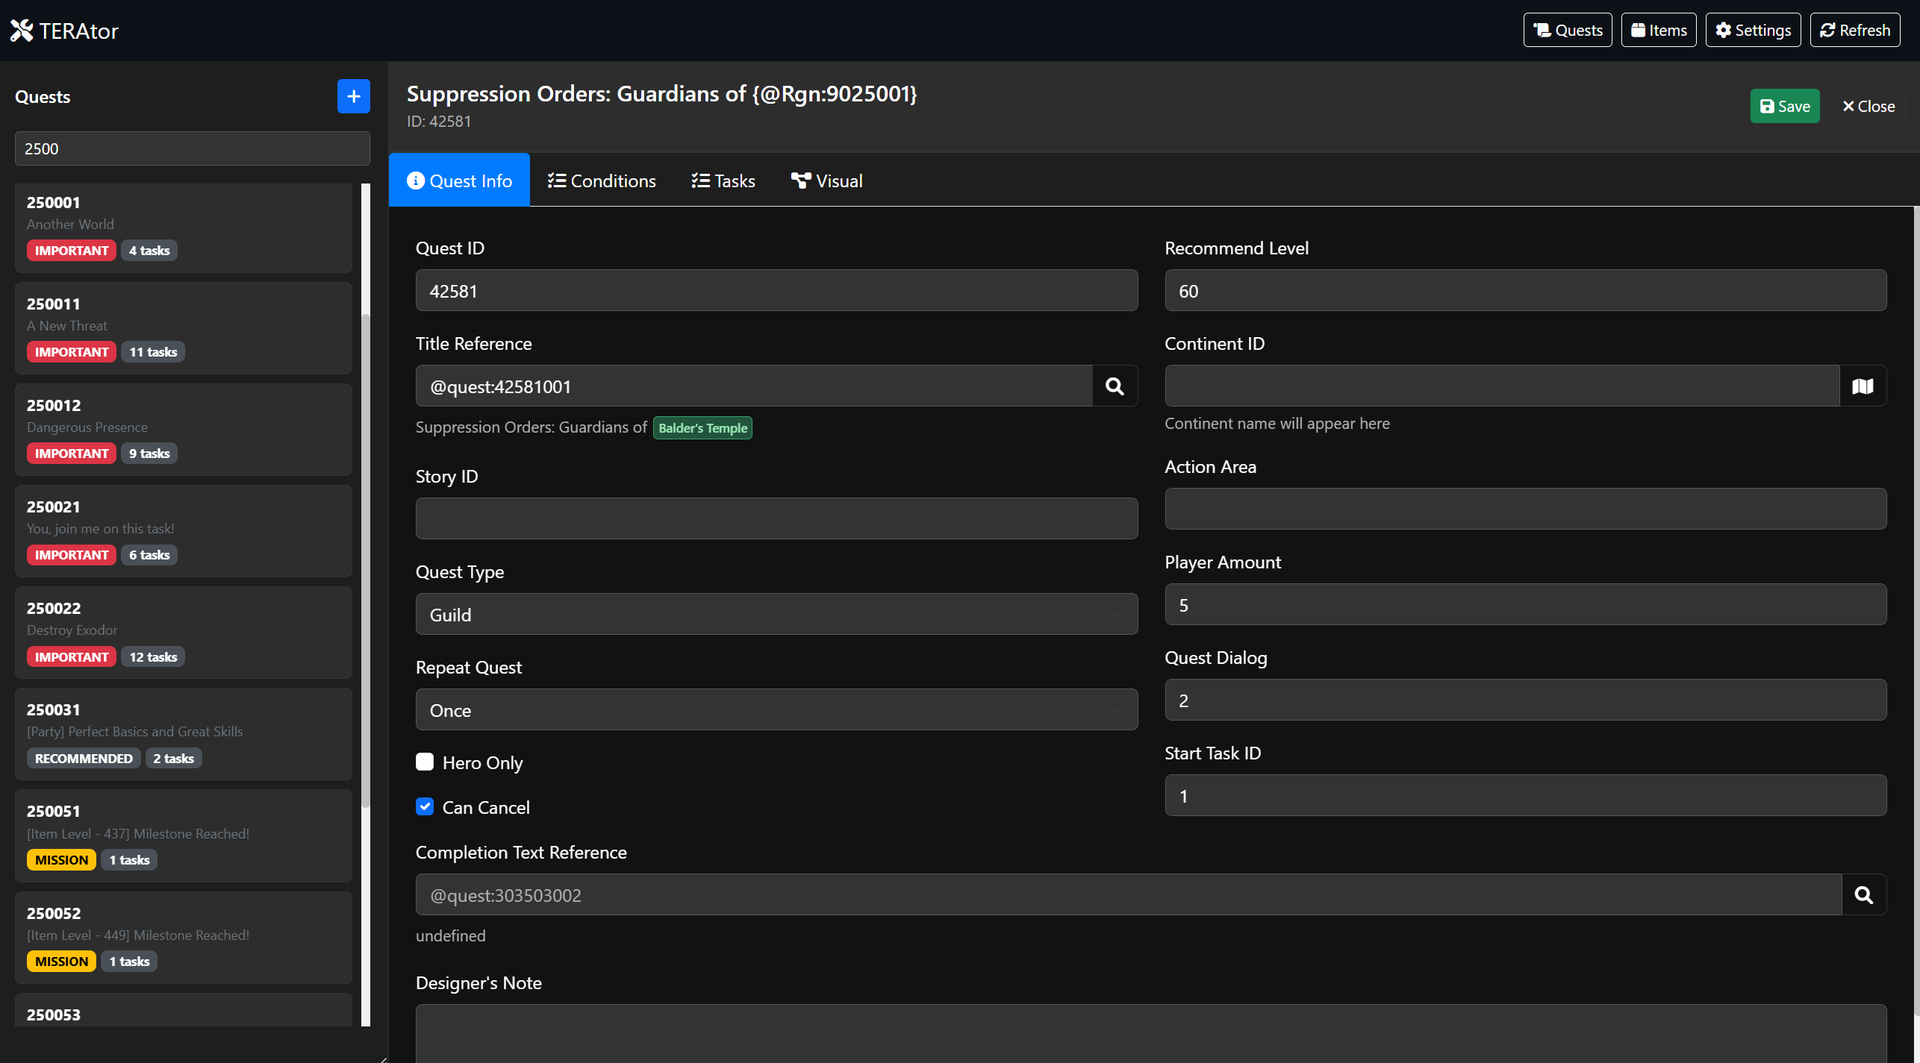Click the quest list vertical scrollbar
The height and width of the screenshot is (1063, 1920).
click(x=366, y=560)
